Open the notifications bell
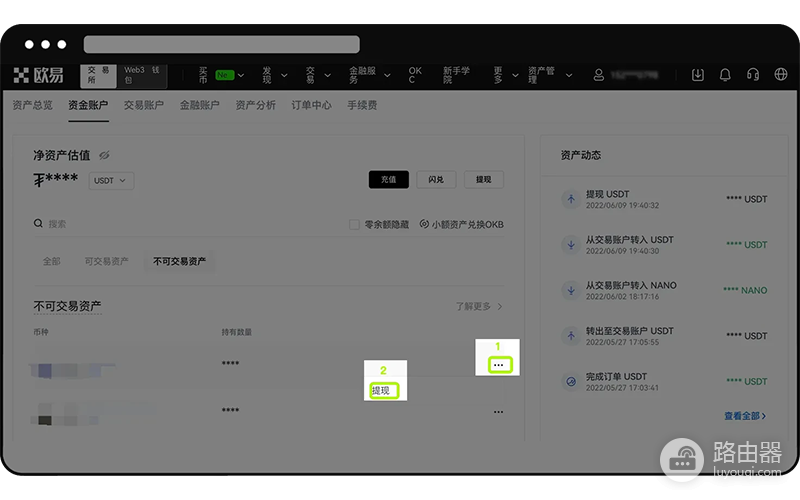800x500 pixels. (725, 75)
